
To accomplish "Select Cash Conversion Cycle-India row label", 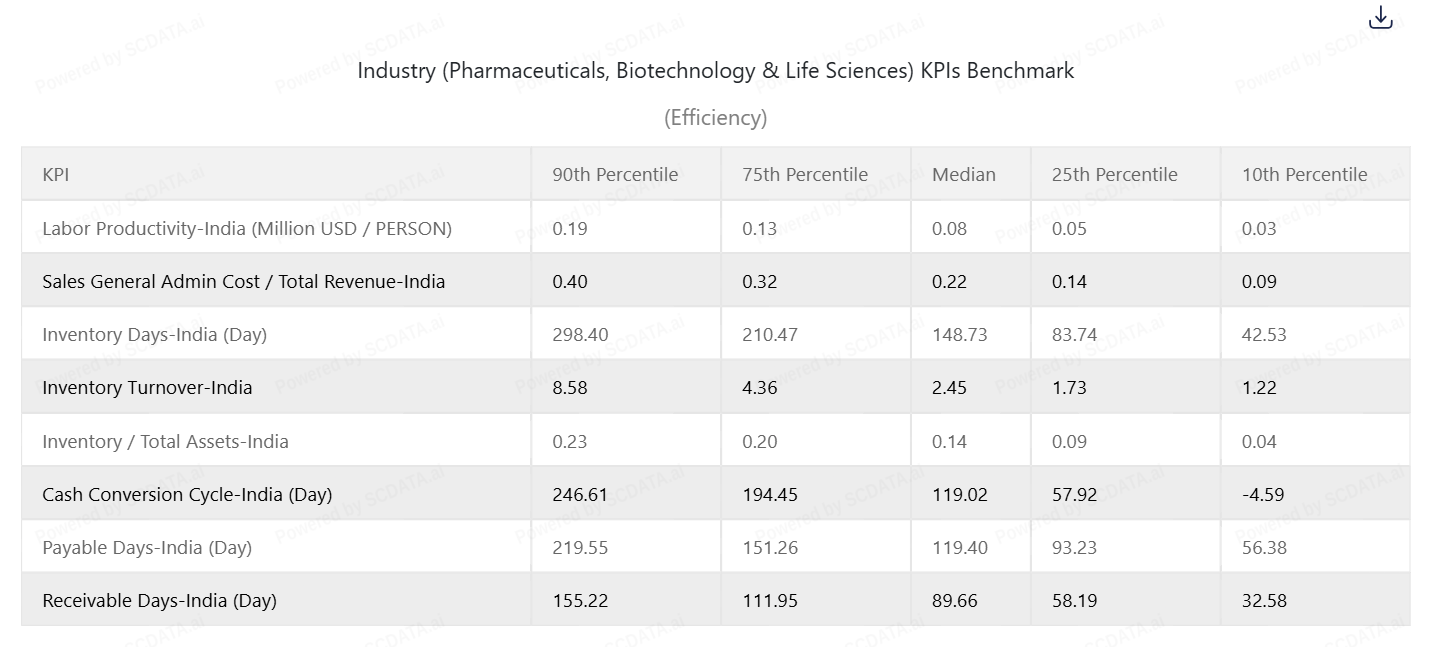I will (187, 495).
